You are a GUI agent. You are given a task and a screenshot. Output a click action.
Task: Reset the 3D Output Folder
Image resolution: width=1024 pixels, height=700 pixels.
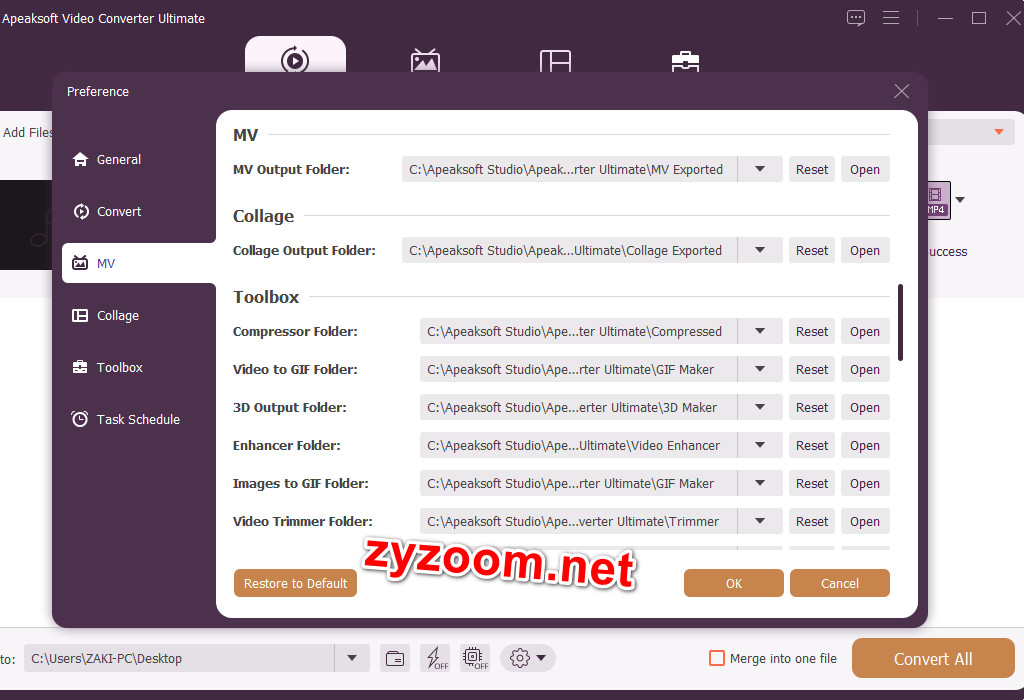[812, 407]
